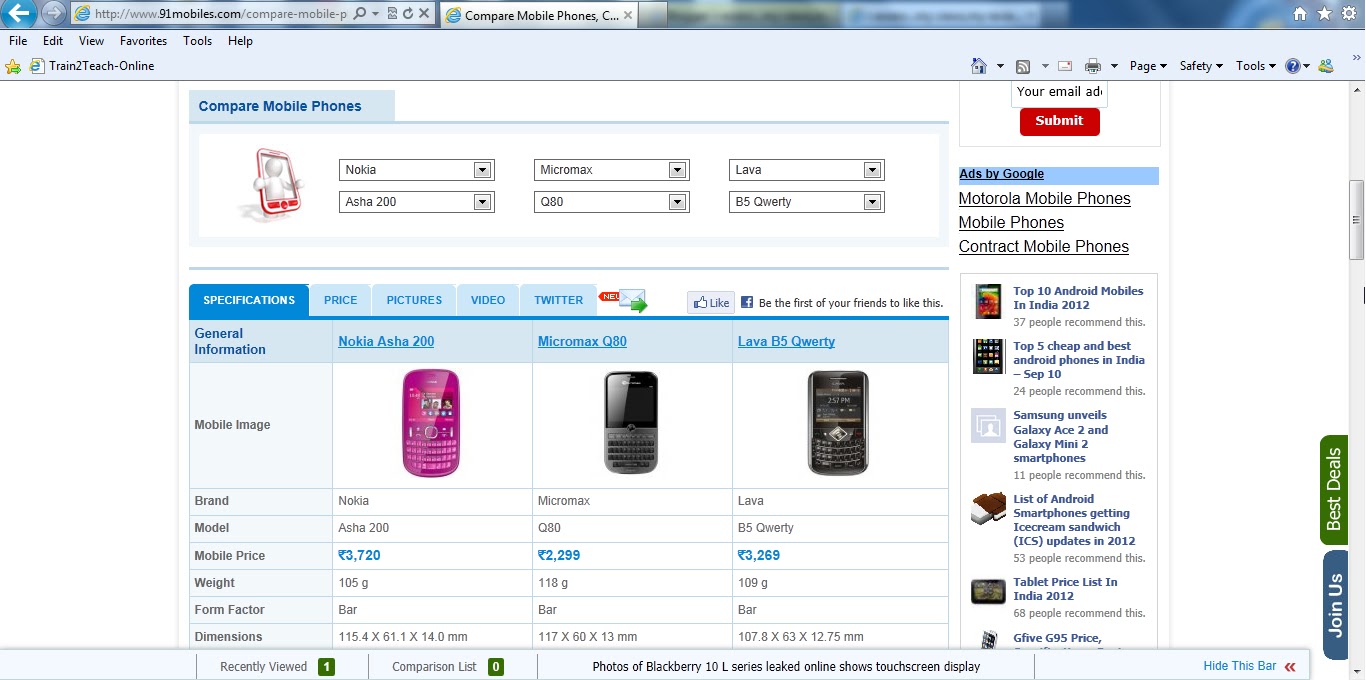Open the Asha 200 model dropdown
1366x680 pixels.
[x=417, y=202]
